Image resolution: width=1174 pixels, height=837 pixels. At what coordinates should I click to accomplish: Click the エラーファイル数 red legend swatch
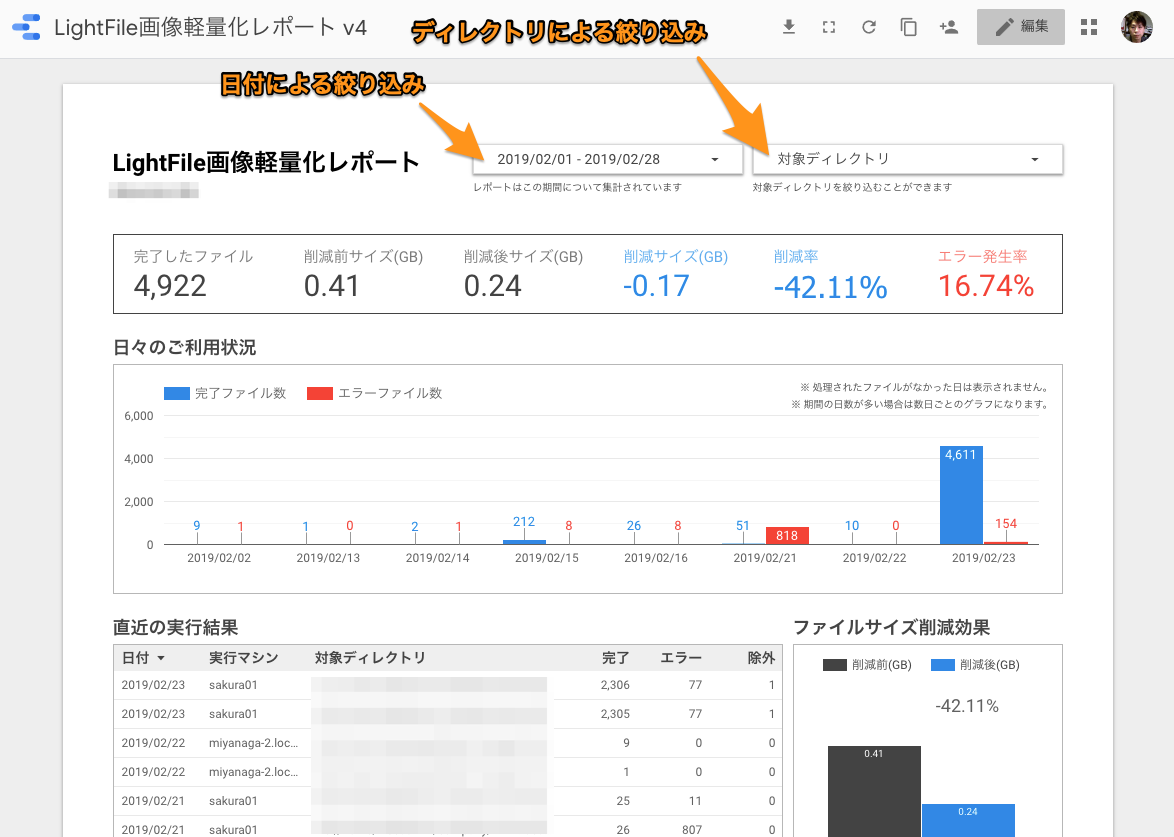coord(320,393)
